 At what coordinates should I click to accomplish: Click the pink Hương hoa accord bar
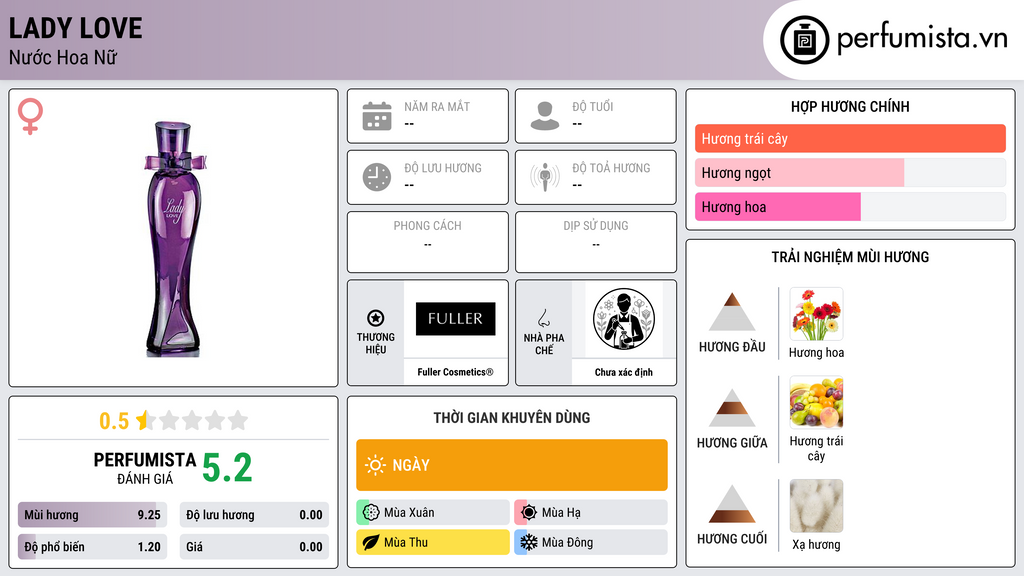tap(850, 206)
